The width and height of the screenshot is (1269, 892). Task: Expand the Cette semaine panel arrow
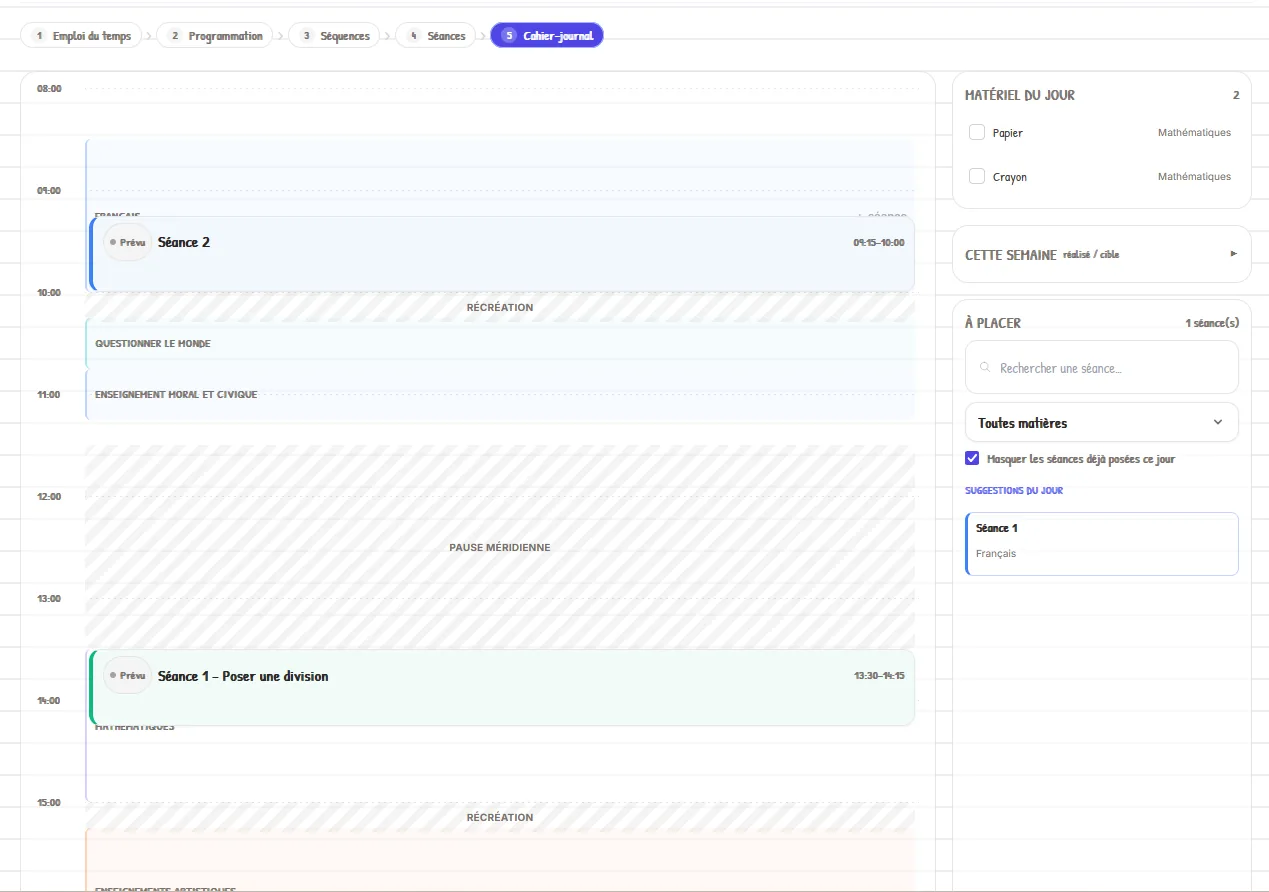(1233, 254)
